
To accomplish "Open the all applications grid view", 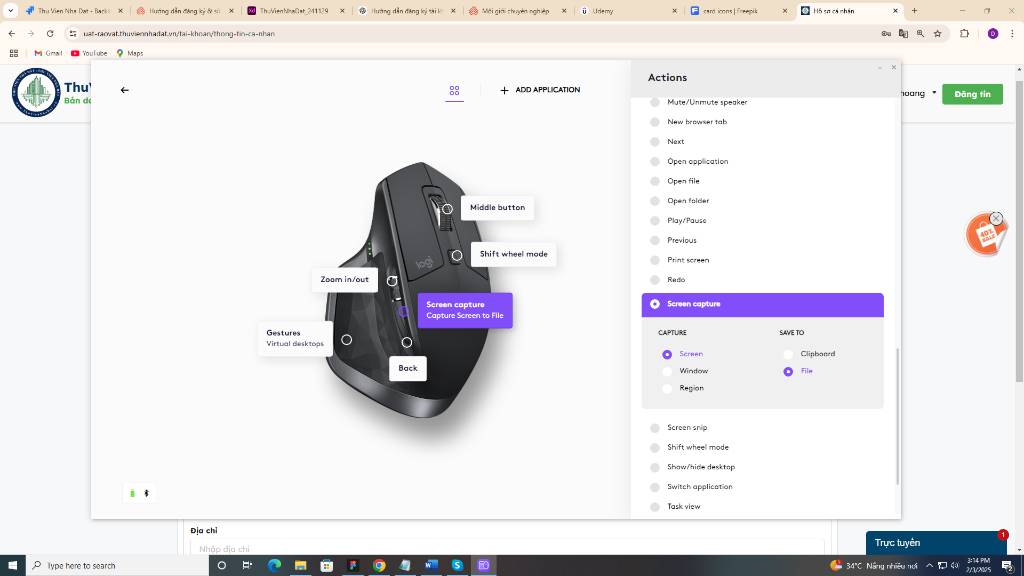I will [454, 90].
